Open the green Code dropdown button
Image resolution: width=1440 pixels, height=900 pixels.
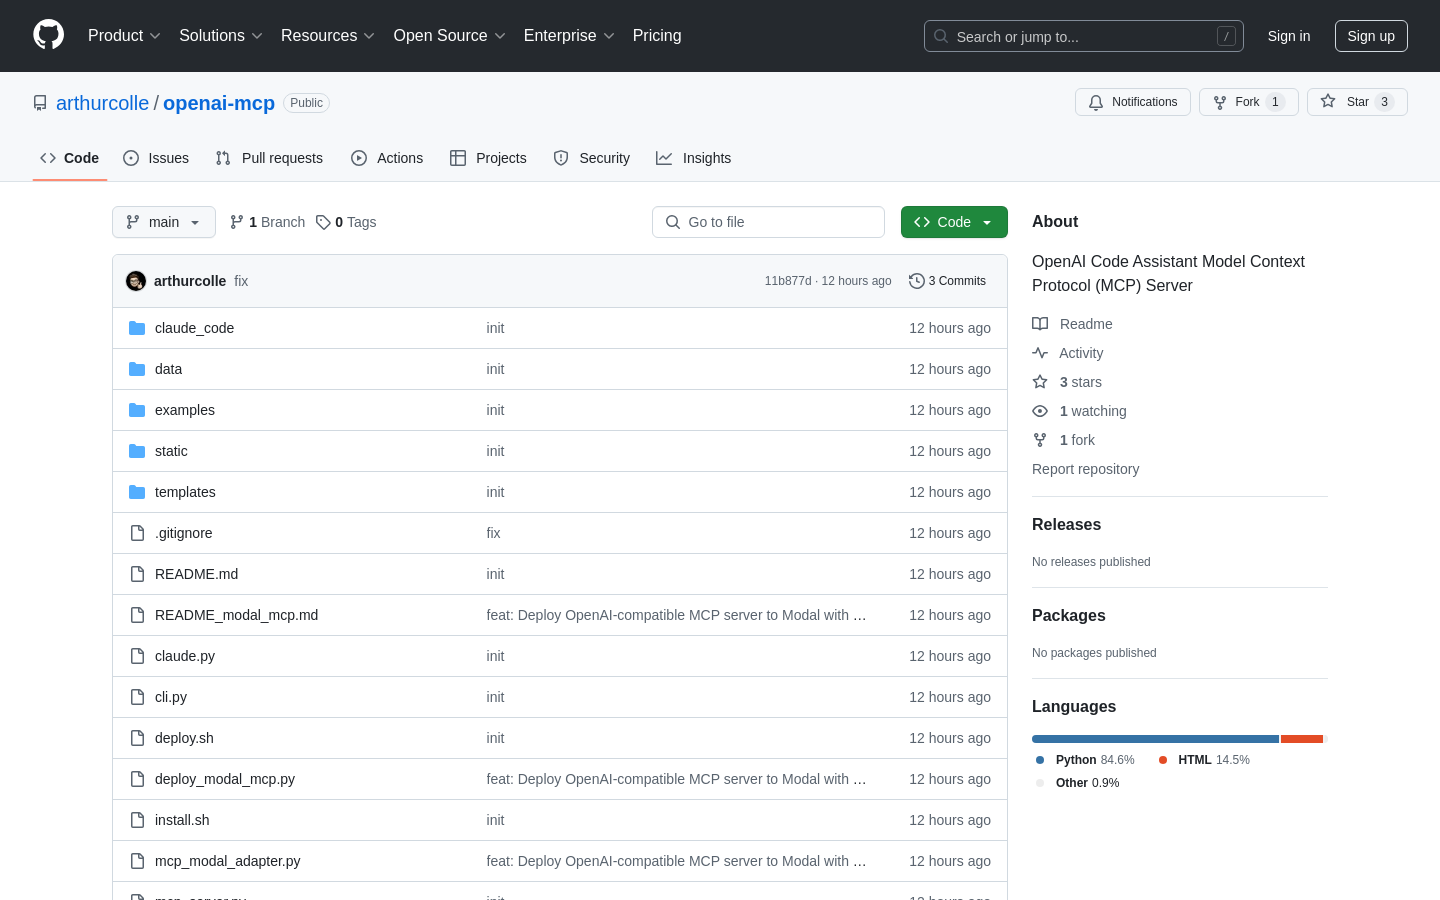click(954, 222)
